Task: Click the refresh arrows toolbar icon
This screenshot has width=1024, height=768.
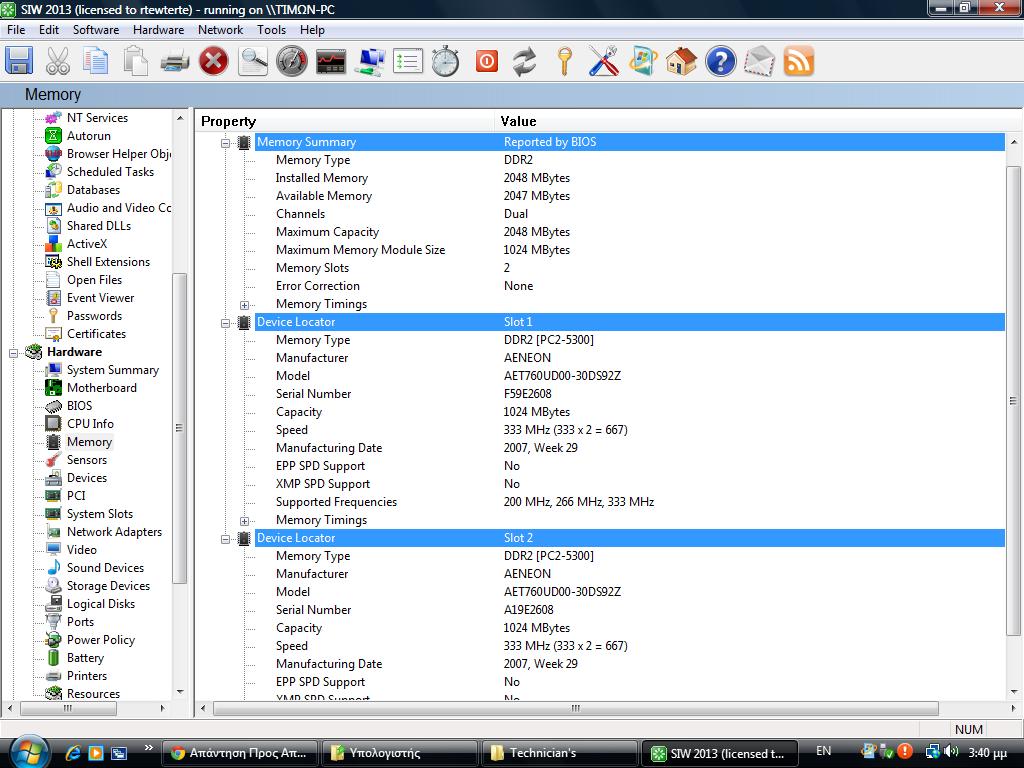Action: [x=524, y=61]
